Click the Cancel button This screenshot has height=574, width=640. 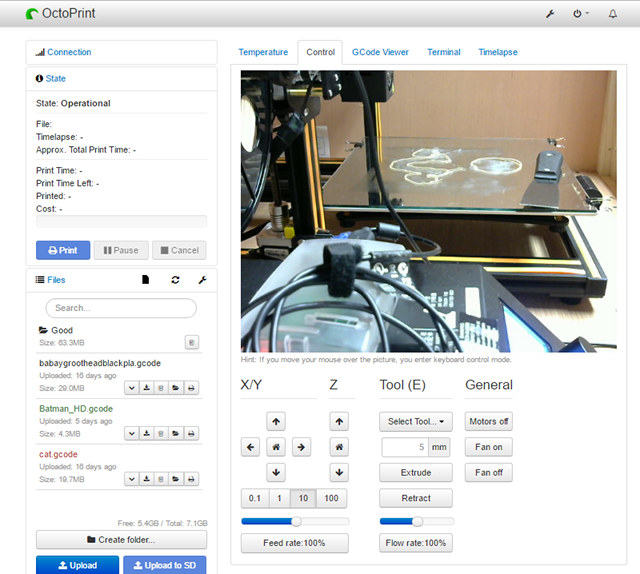click(x=180, y=250)
